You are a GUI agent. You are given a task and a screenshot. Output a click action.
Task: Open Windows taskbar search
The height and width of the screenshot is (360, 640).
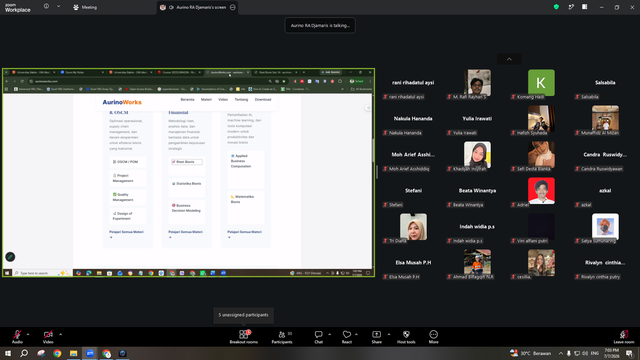pos(24,353)
